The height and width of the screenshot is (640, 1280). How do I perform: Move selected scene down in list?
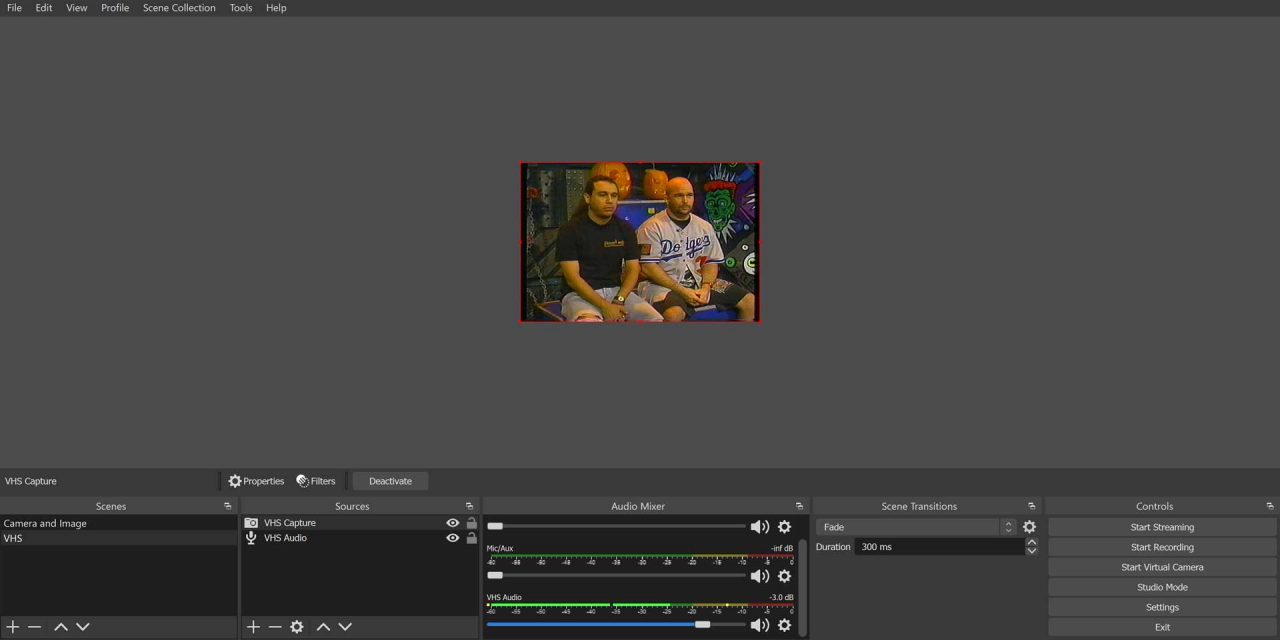83,627
